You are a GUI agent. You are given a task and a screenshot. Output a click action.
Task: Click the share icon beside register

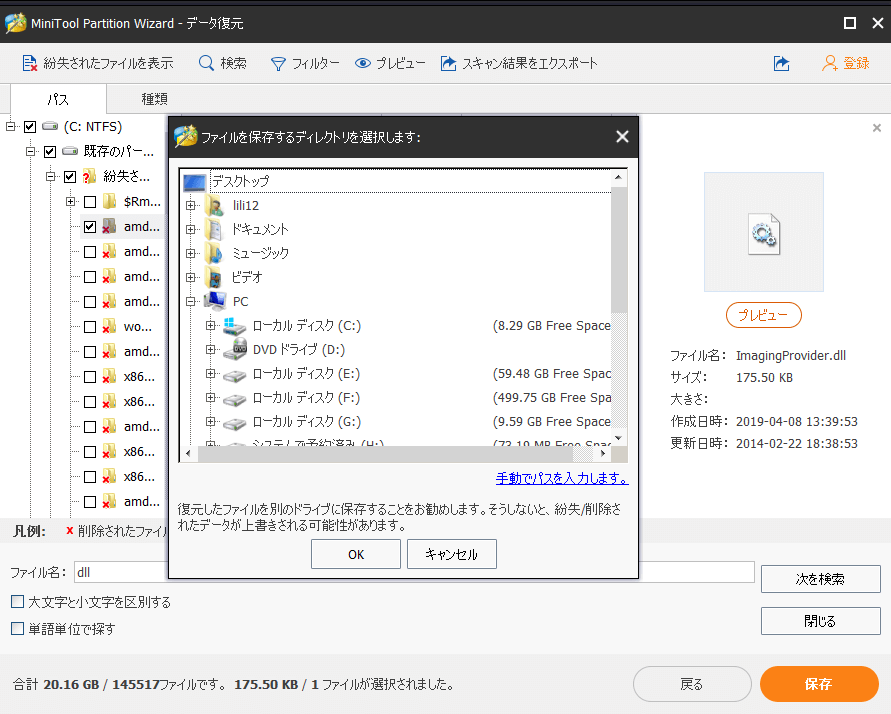click(781, 63)
